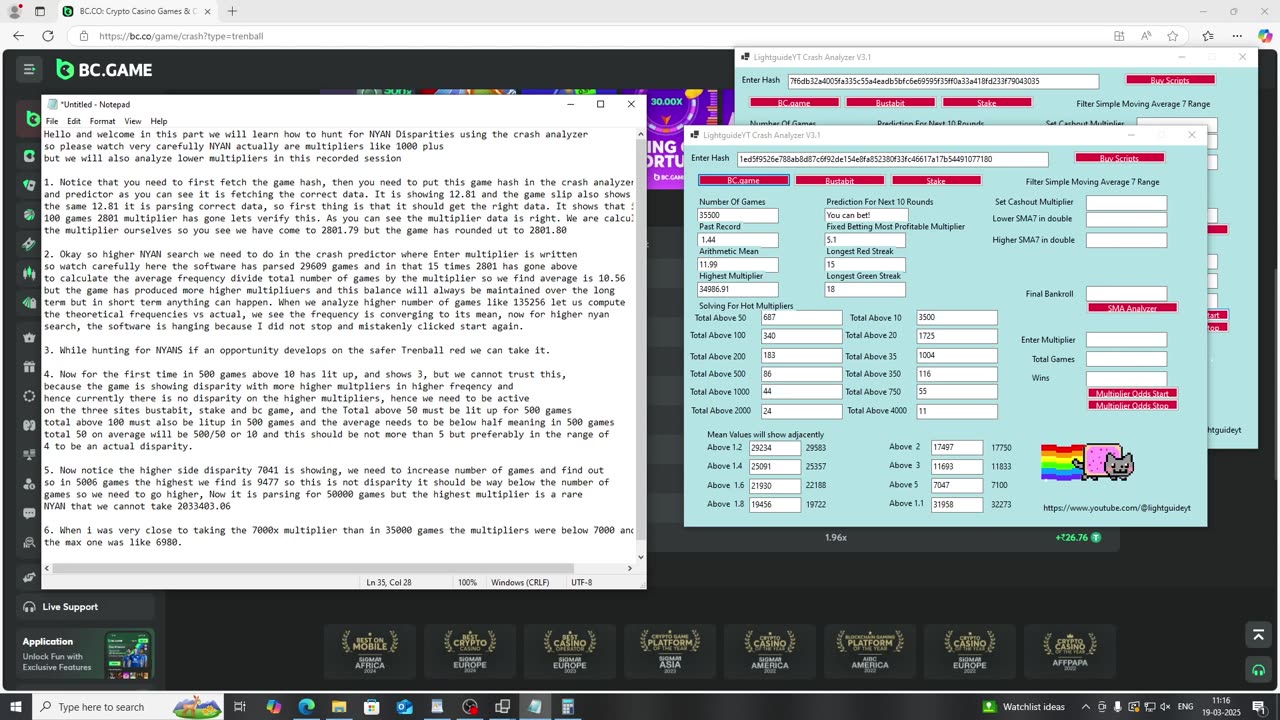Click the browser address bar URL
The height and width of the screenshot is (720, 1280).
[181, 36]
